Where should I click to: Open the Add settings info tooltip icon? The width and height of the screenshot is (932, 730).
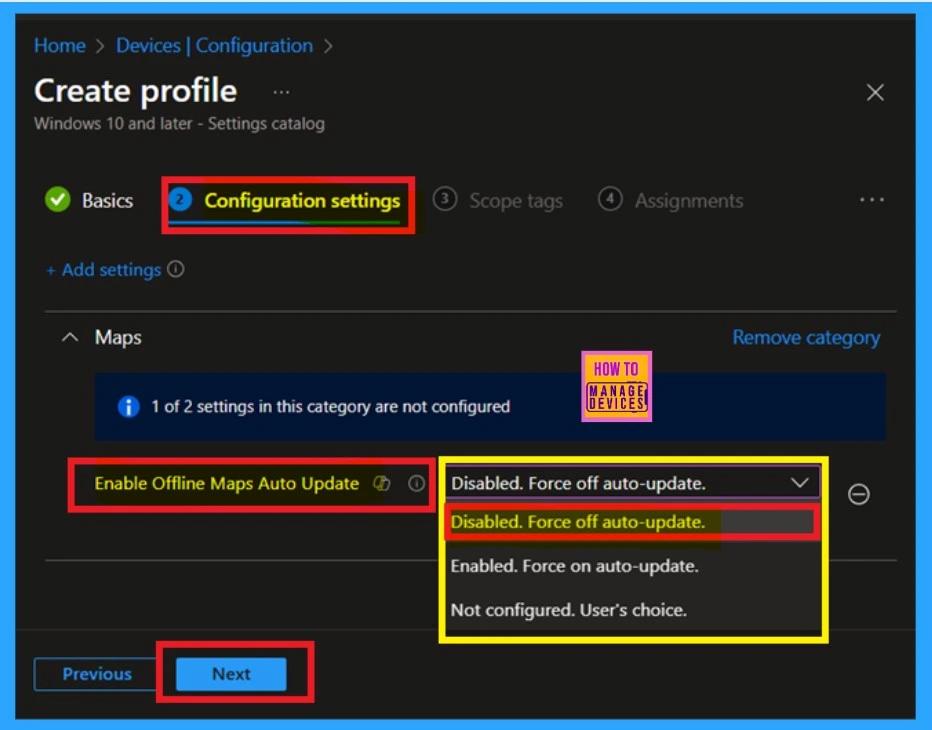point(175,269)
